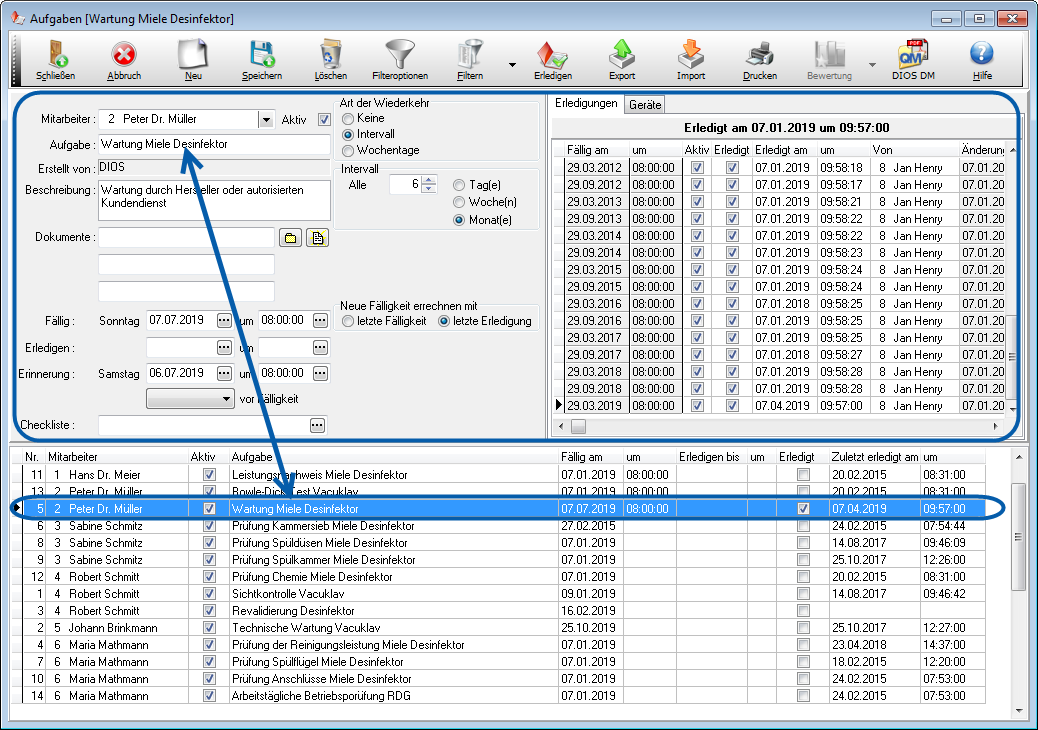This screenshot has width=1038, height=730.
Task: Open the Mitarbeiter dropdown
Action: [266, 120]
